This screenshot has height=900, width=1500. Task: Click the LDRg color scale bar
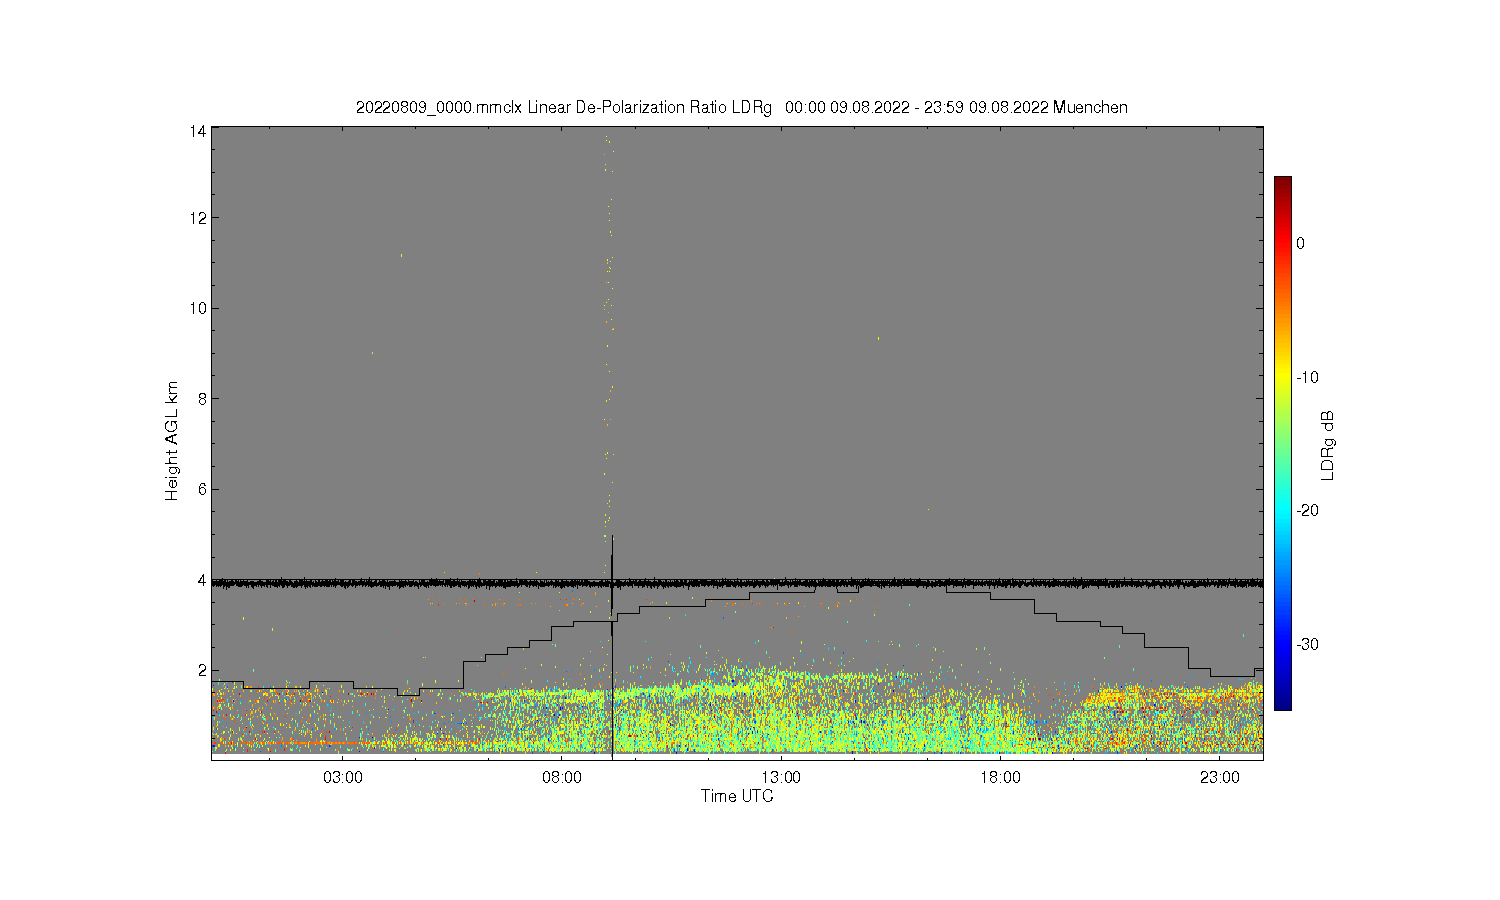click(x=1282, y=443)
